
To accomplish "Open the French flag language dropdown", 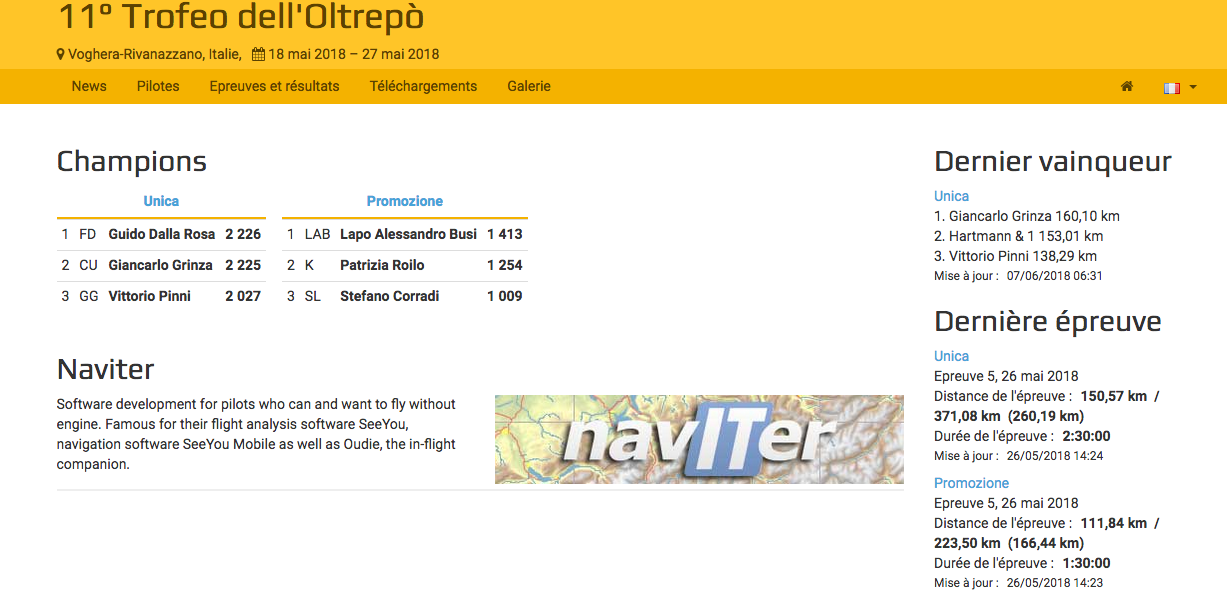I will pyautogui.click(x=1179, y=87).
